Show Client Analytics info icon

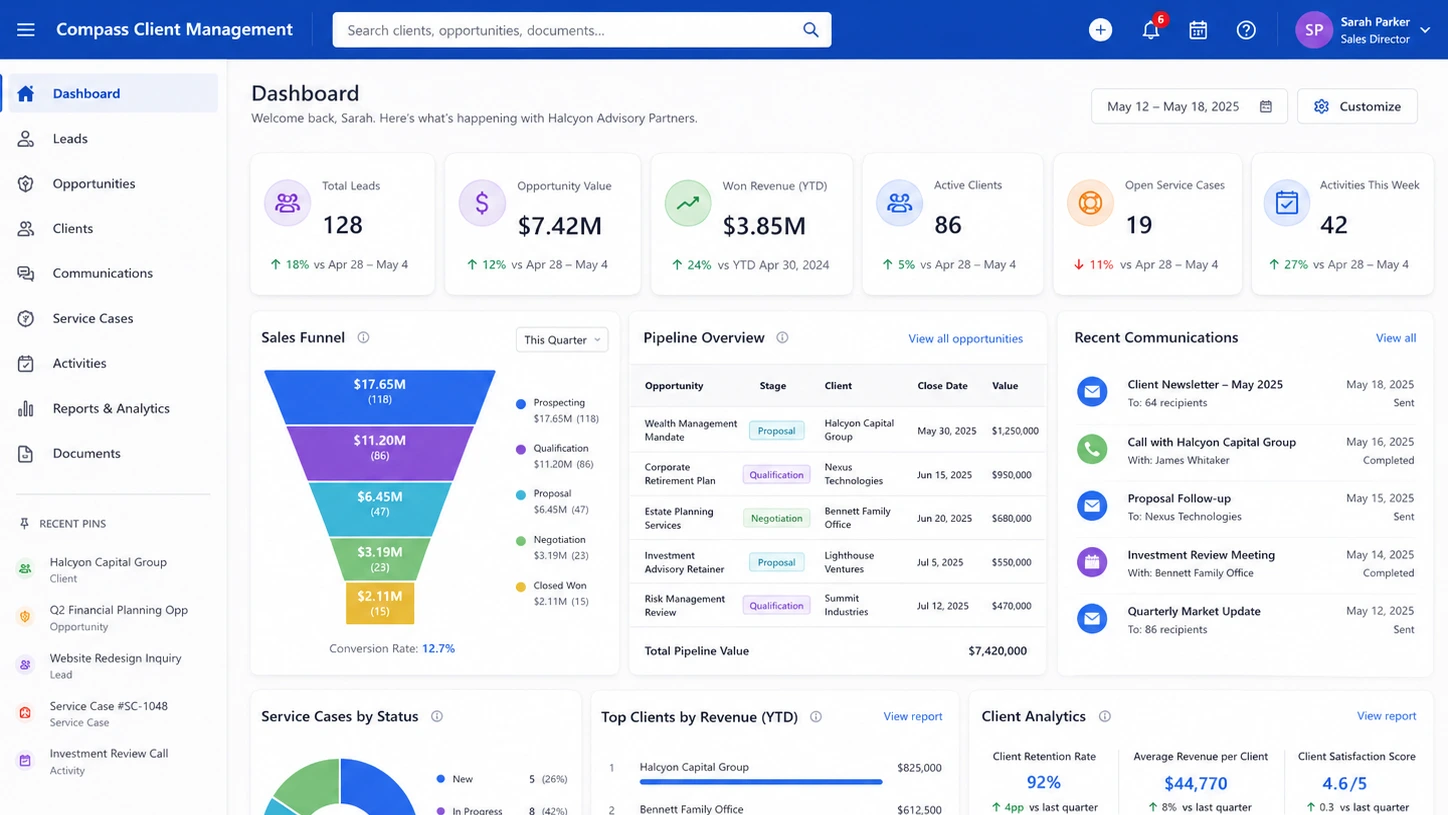coord(1104,716)
